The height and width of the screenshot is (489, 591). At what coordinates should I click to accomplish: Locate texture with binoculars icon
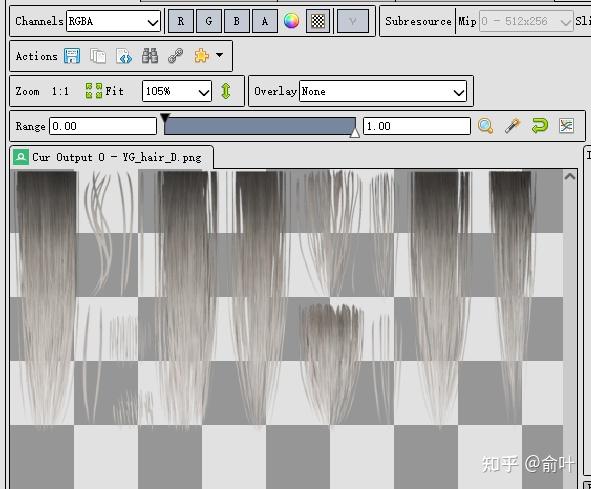[x=150, y=56]
